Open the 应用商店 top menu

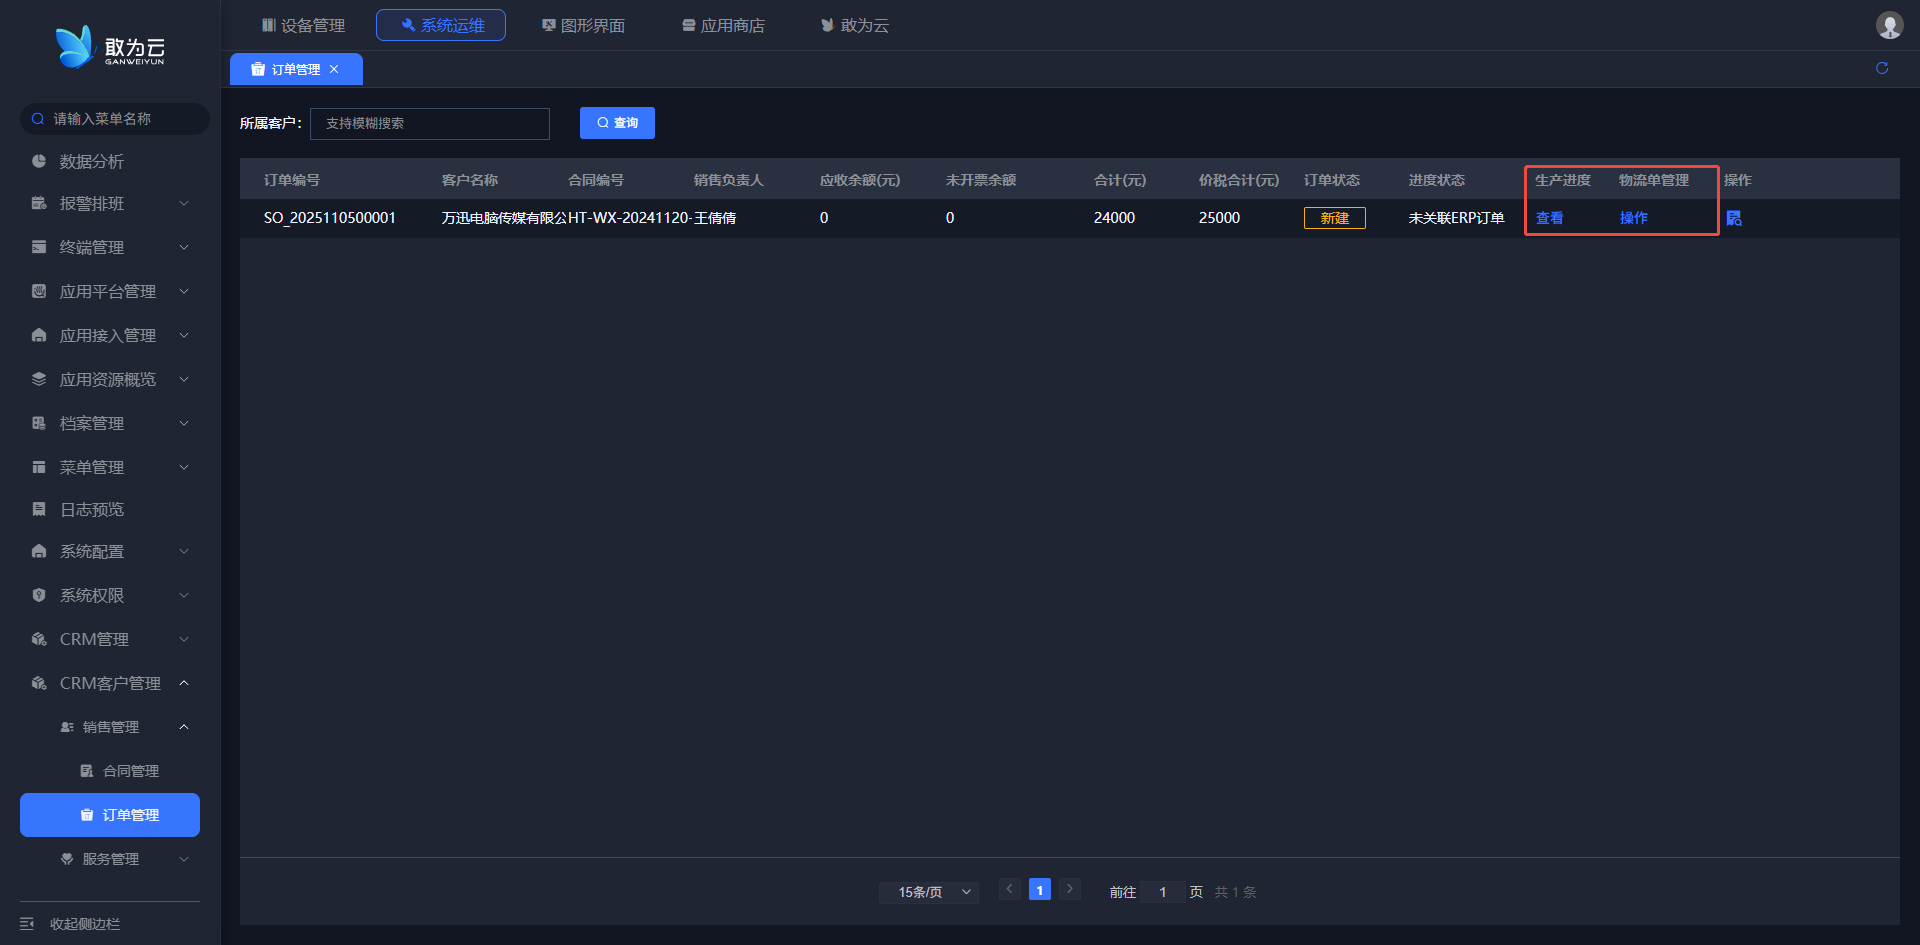tap(723, 25)
